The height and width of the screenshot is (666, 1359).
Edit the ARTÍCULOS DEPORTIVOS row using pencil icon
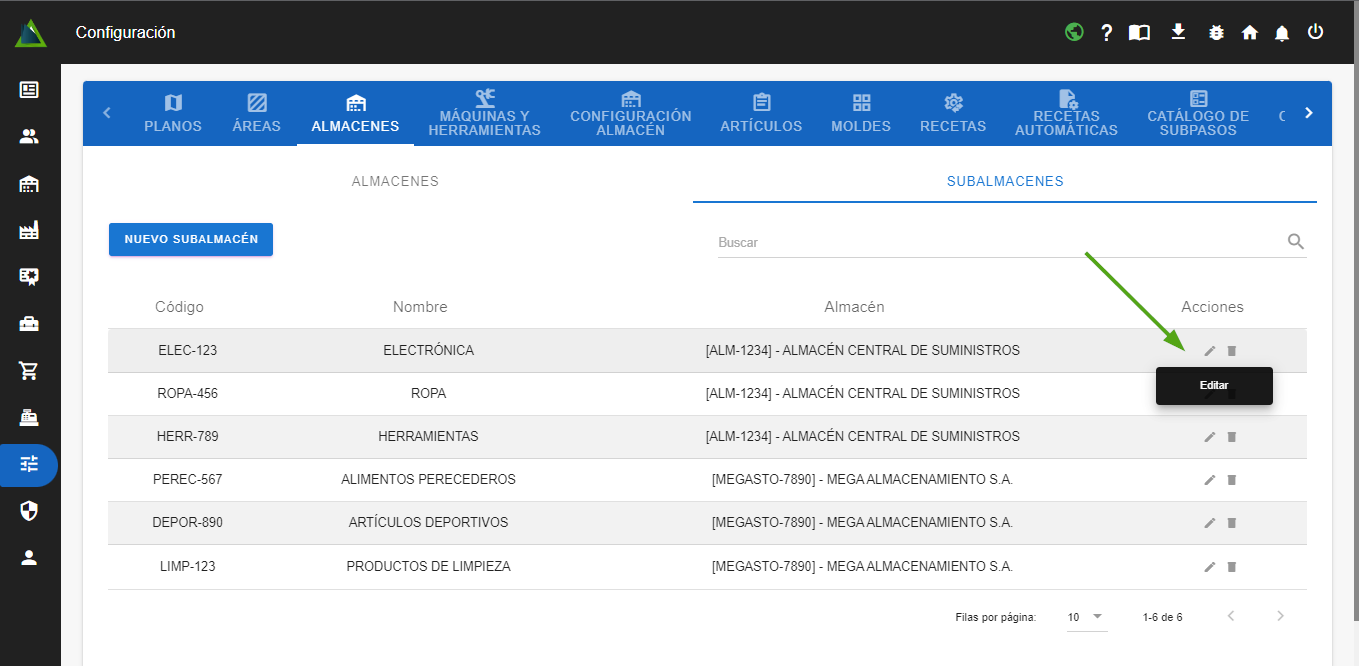click(1210, 523)
